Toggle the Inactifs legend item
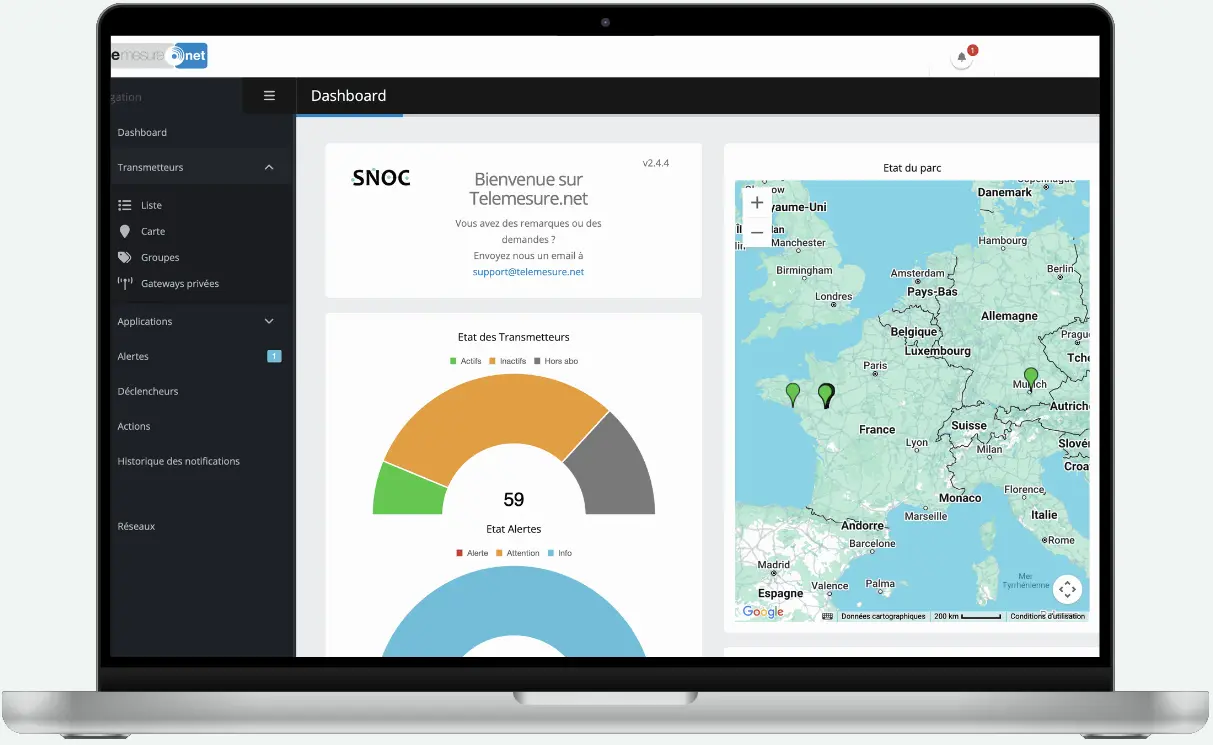Viewport: 1213px width, 745px height. (x=507, y=361)
